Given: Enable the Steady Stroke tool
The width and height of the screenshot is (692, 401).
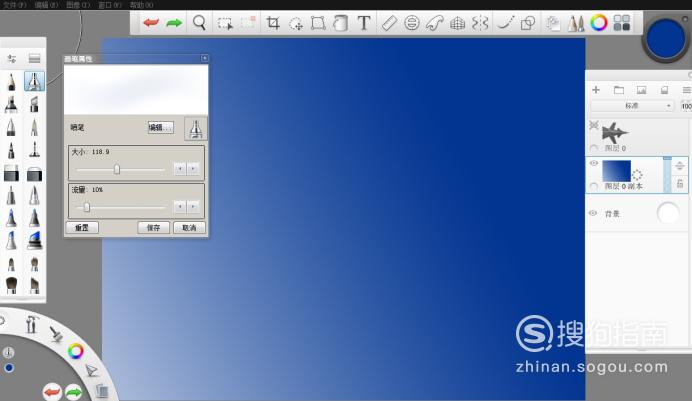Looking at the screenshot, I should [505, 22].
